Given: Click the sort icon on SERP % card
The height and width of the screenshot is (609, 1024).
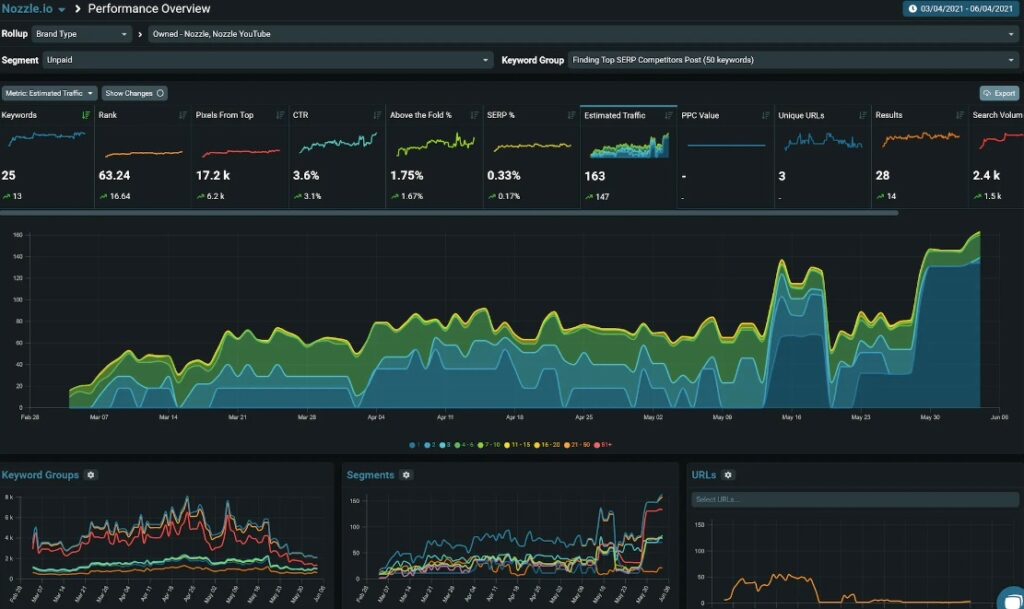Looking at the screenshot, I should [571, 115].
